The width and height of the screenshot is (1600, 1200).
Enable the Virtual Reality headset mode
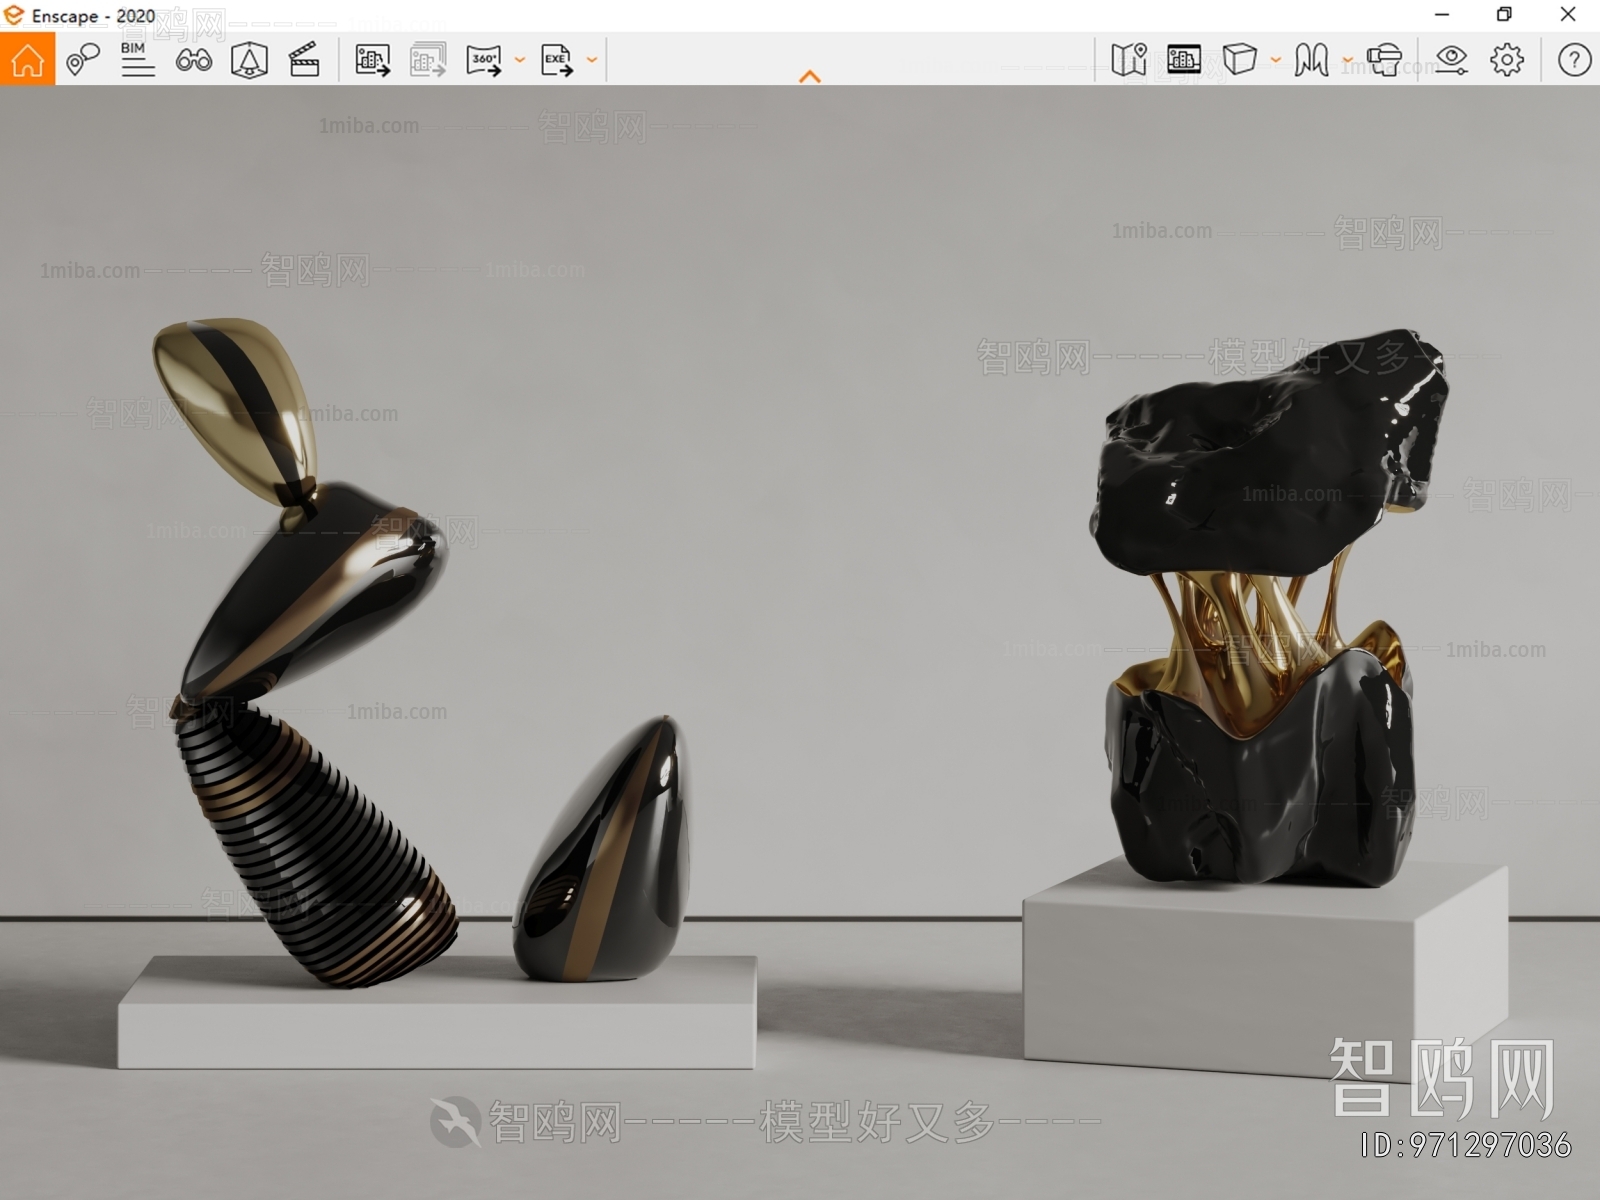(1385, 60)
